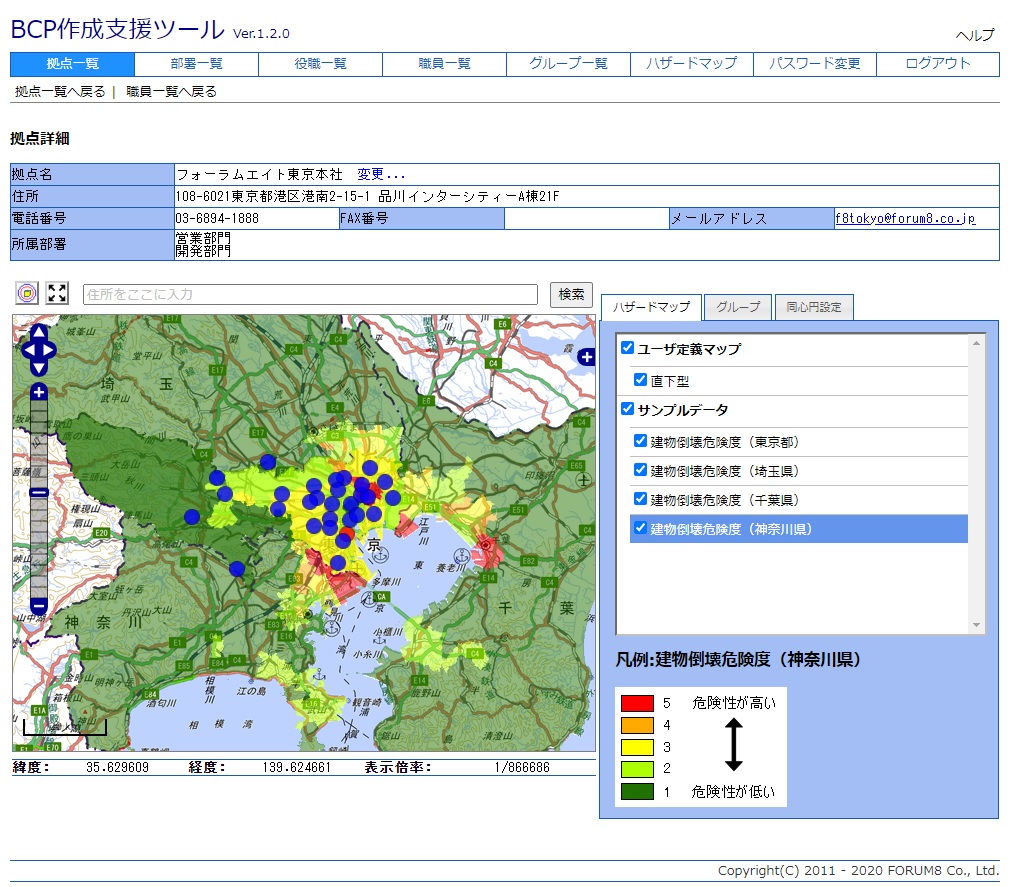Image resolution: width=1016 pixels, height=887 pixels.
Task: Zoom out using the bottom minus button
Action: [x=39, y=605]
